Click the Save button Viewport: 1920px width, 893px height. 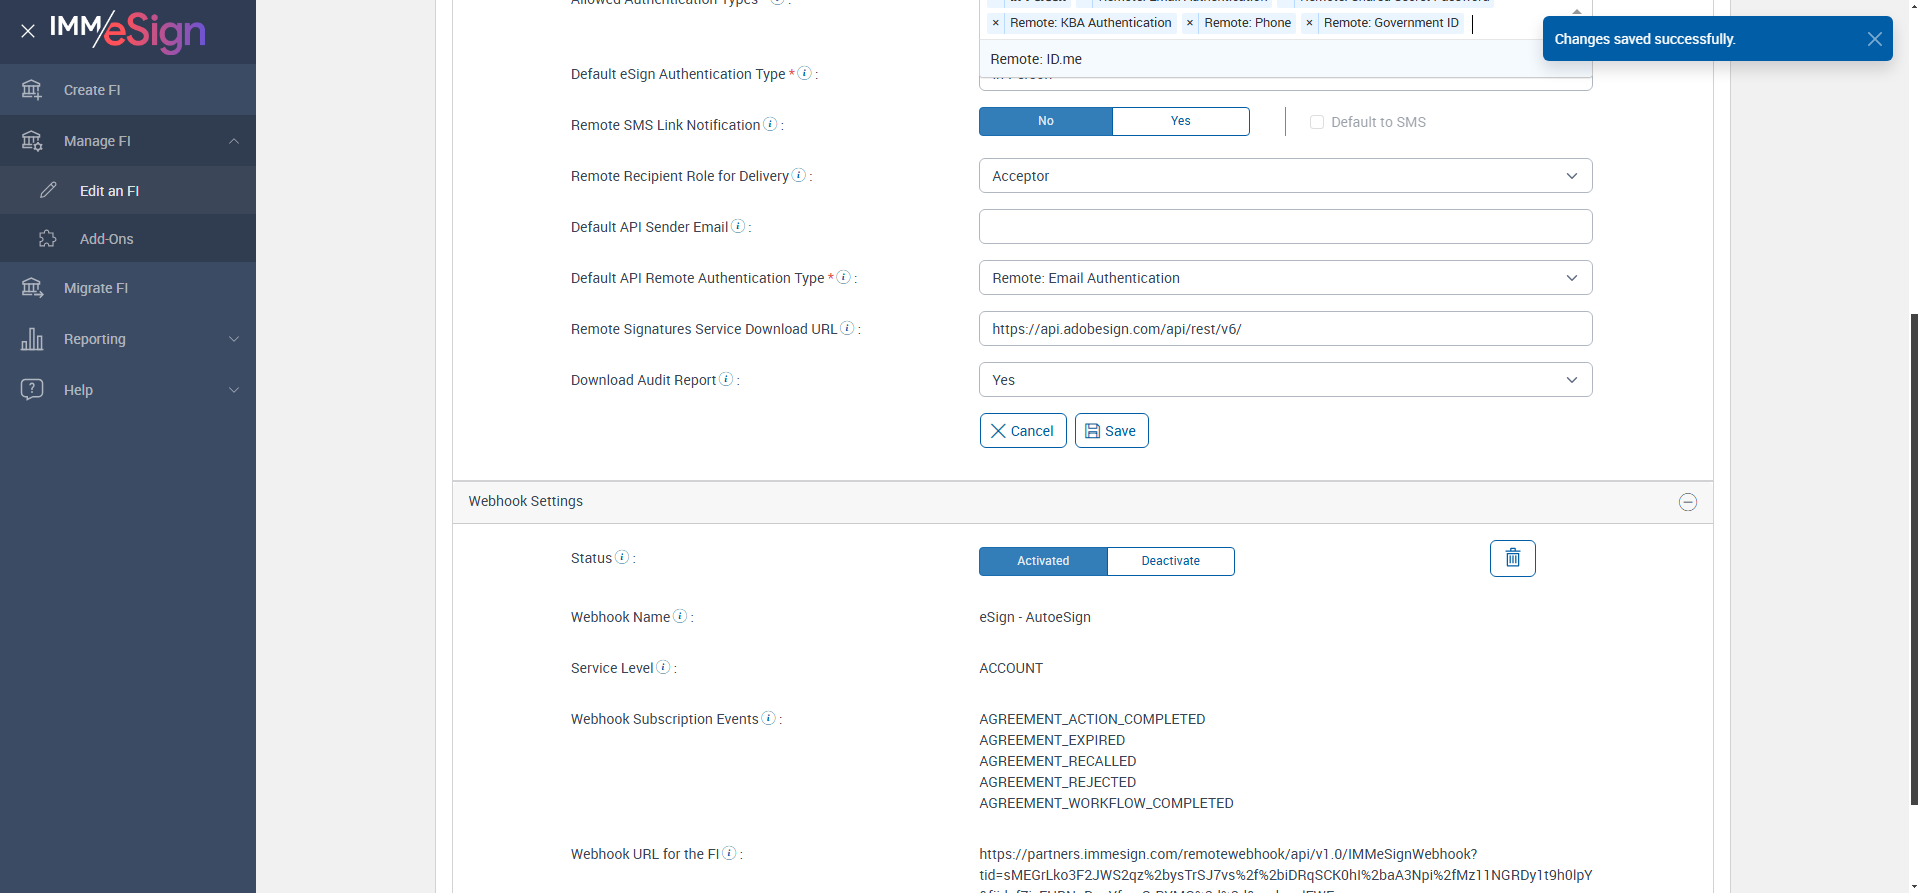click(x=1111, y=431)
